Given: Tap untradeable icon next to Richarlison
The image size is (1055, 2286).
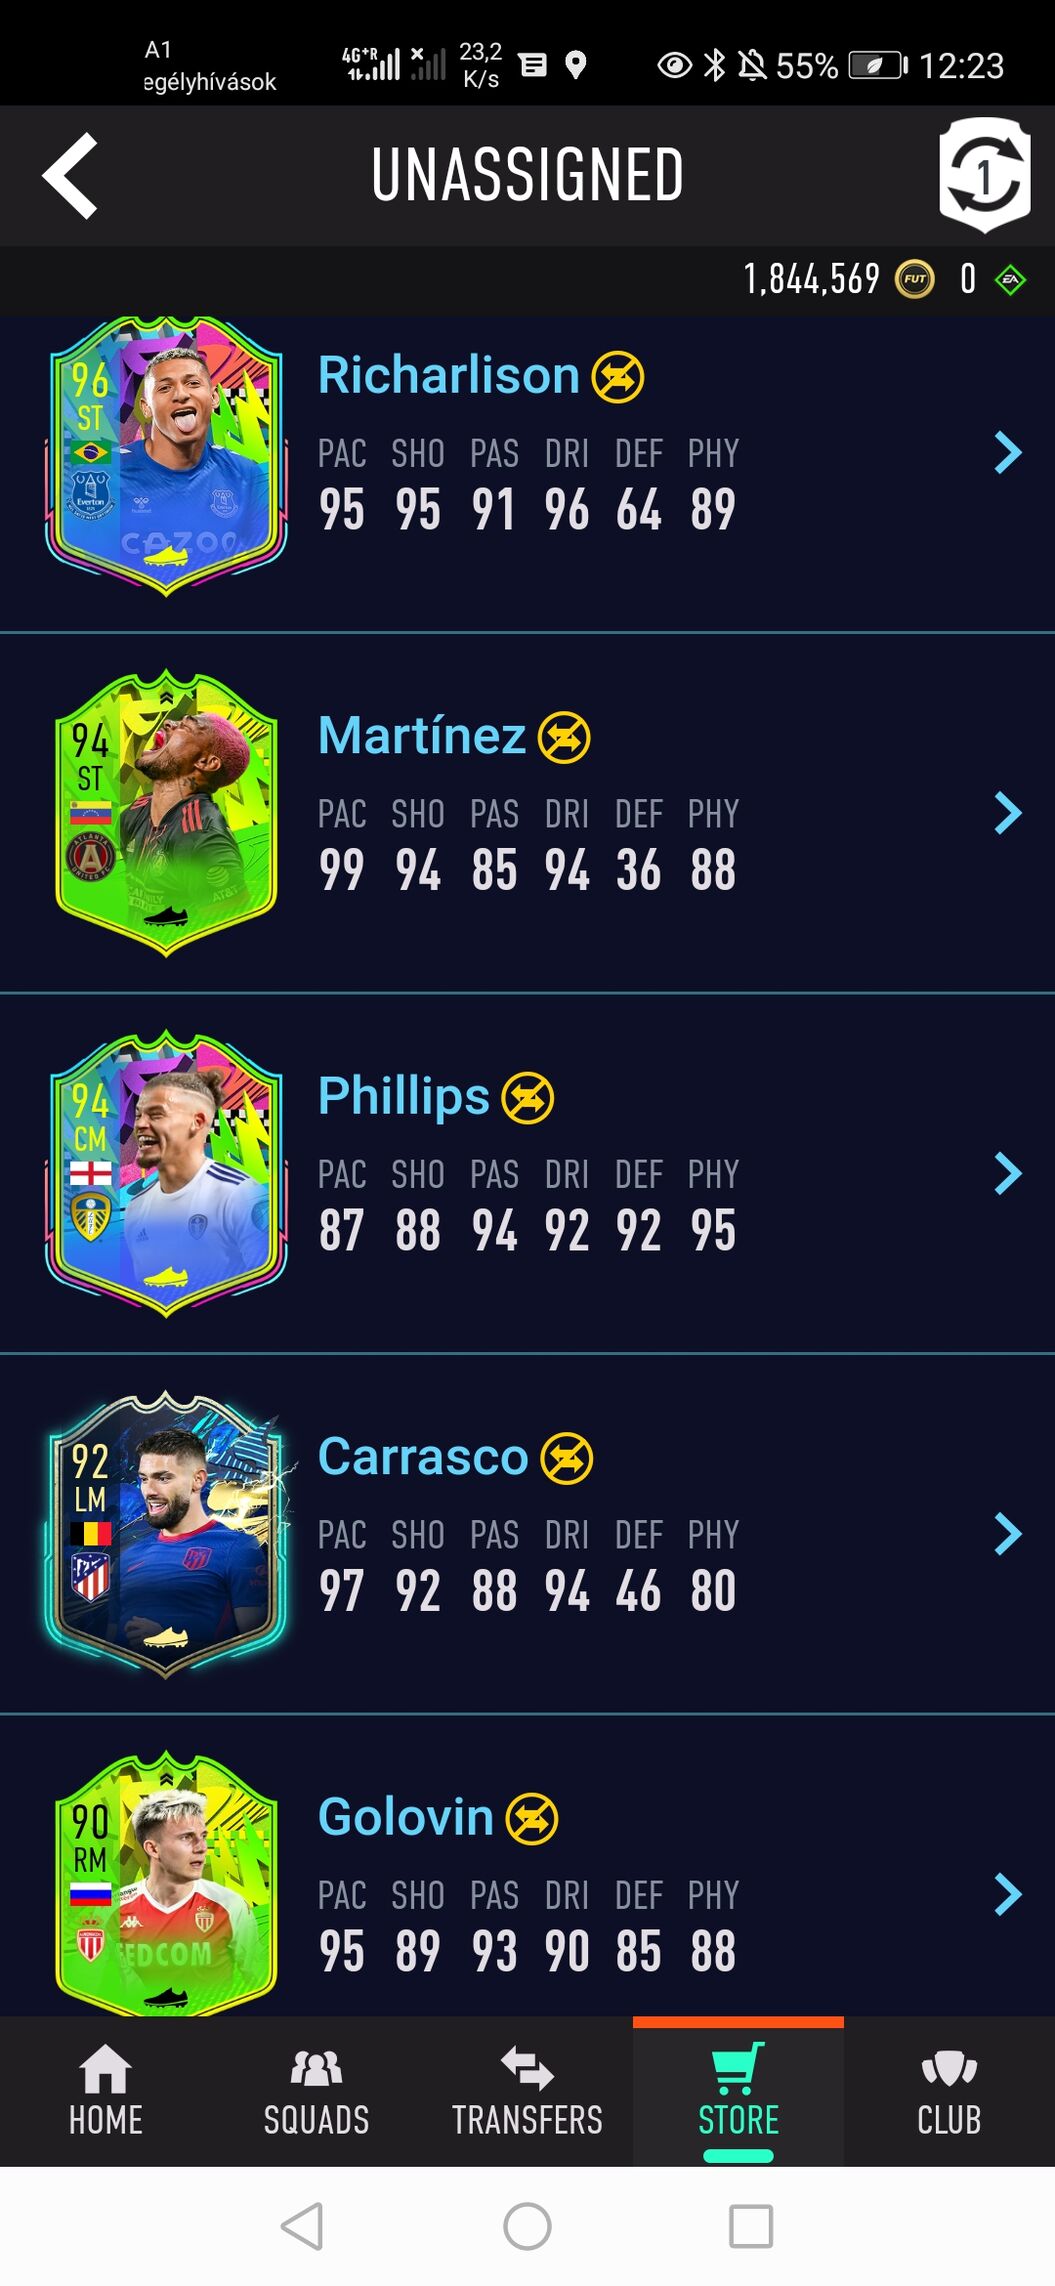Looking at the screenshot, I should 618,377.
